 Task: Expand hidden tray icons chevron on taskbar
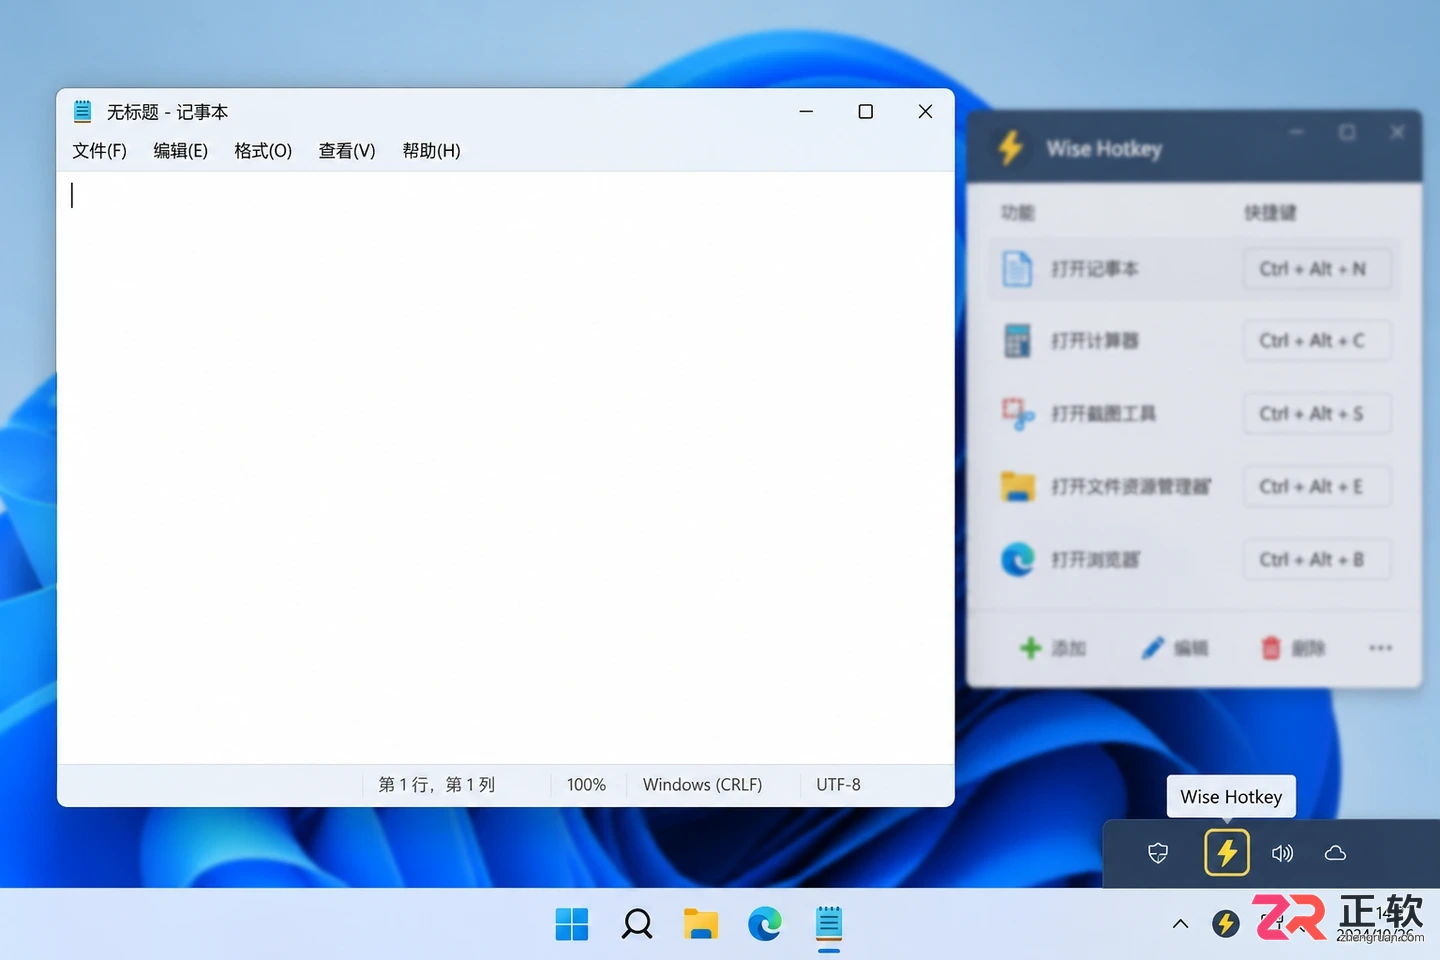click(x=1180, y=924)
